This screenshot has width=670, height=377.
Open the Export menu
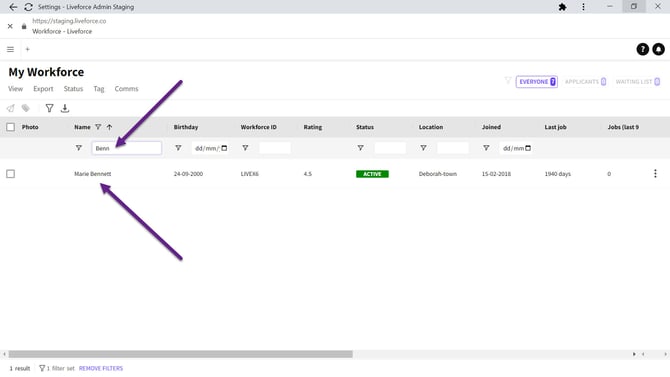[43, 89]
